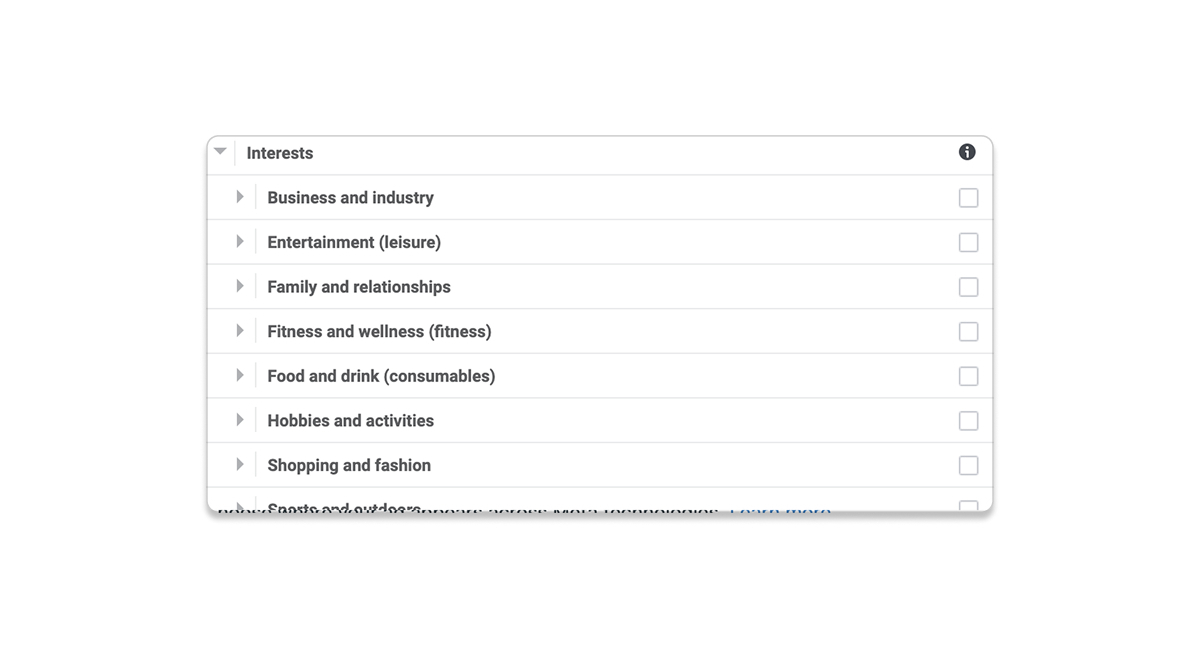
Task: Tick the Entertainment (leisure) checkbox
Action: [x=968, y=242]
